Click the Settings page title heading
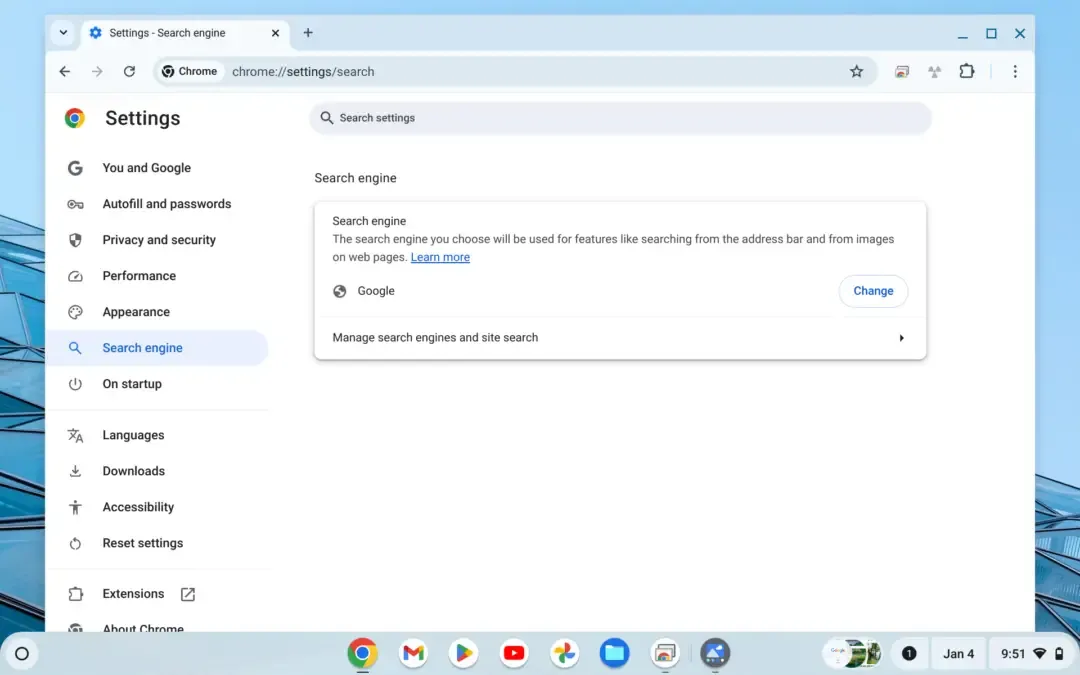The image size is (1080, 675). [x=143, y=118]
